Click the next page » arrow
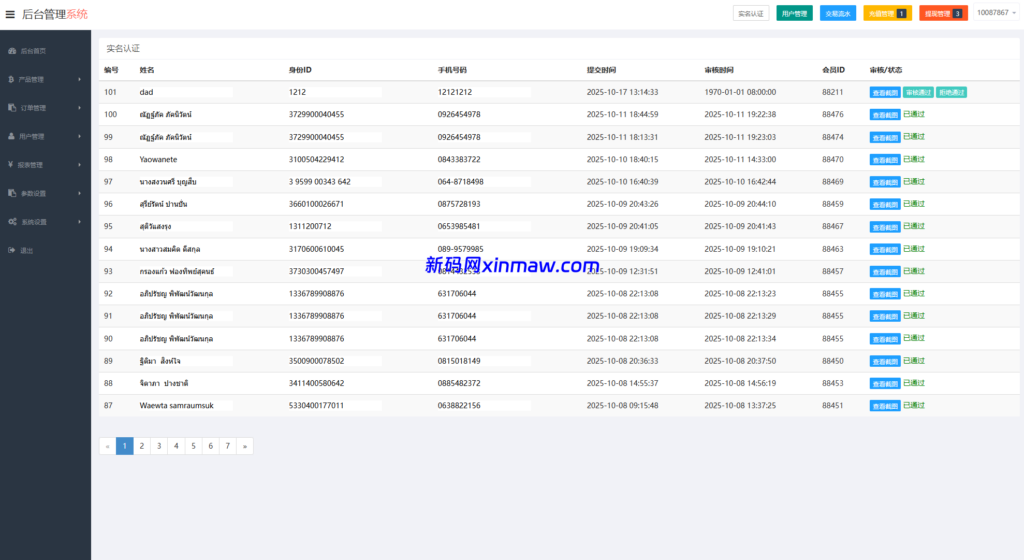Viewport: 1024px width, 560px height. tap(245, 446)
